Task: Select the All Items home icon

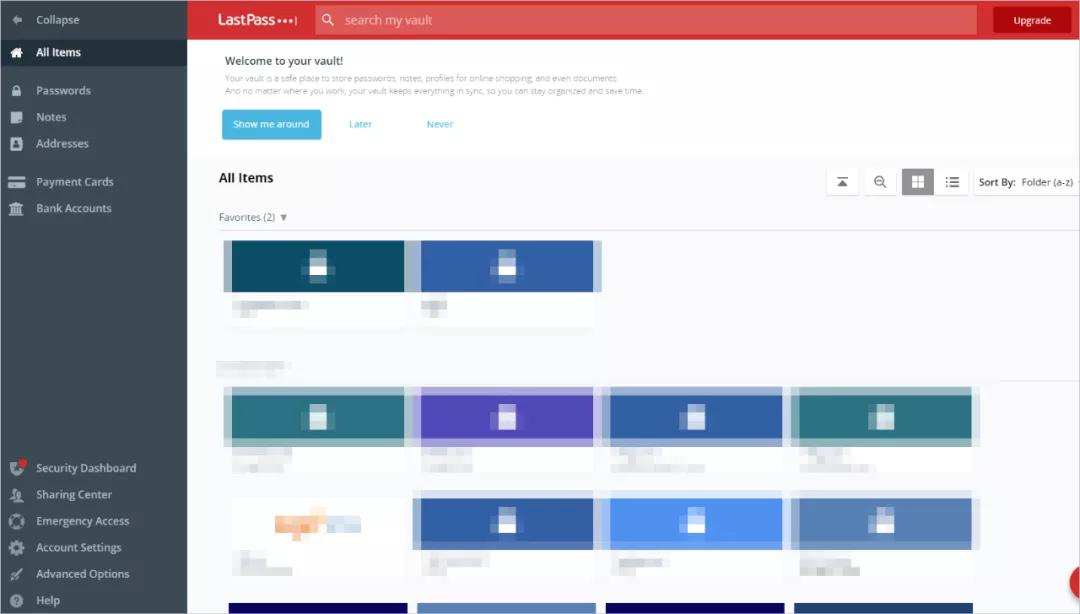Action: pos(16,53)
